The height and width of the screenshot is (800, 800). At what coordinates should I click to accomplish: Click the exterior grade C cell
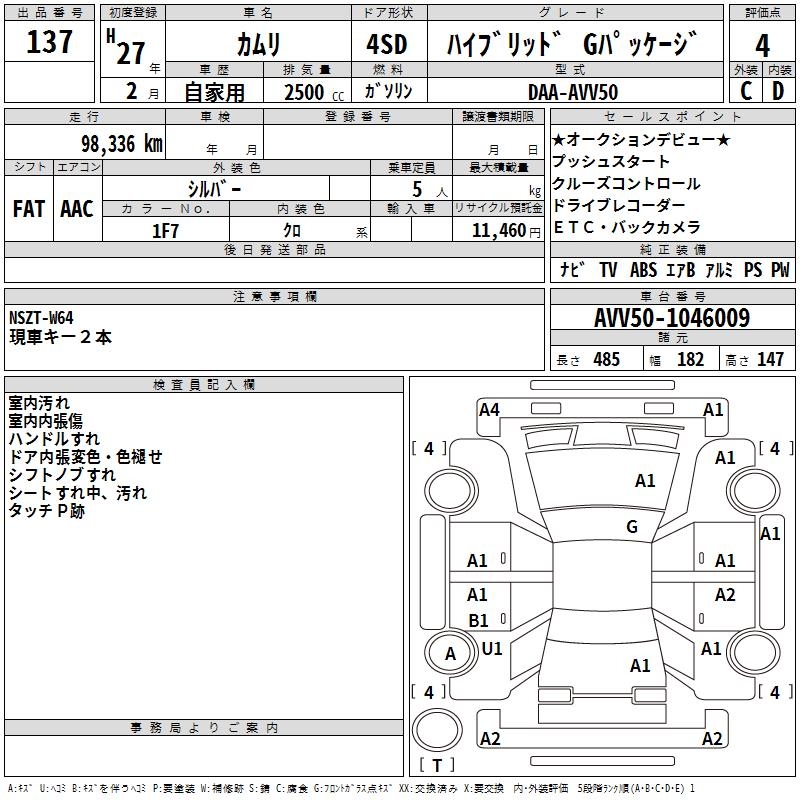click(746, 91)
